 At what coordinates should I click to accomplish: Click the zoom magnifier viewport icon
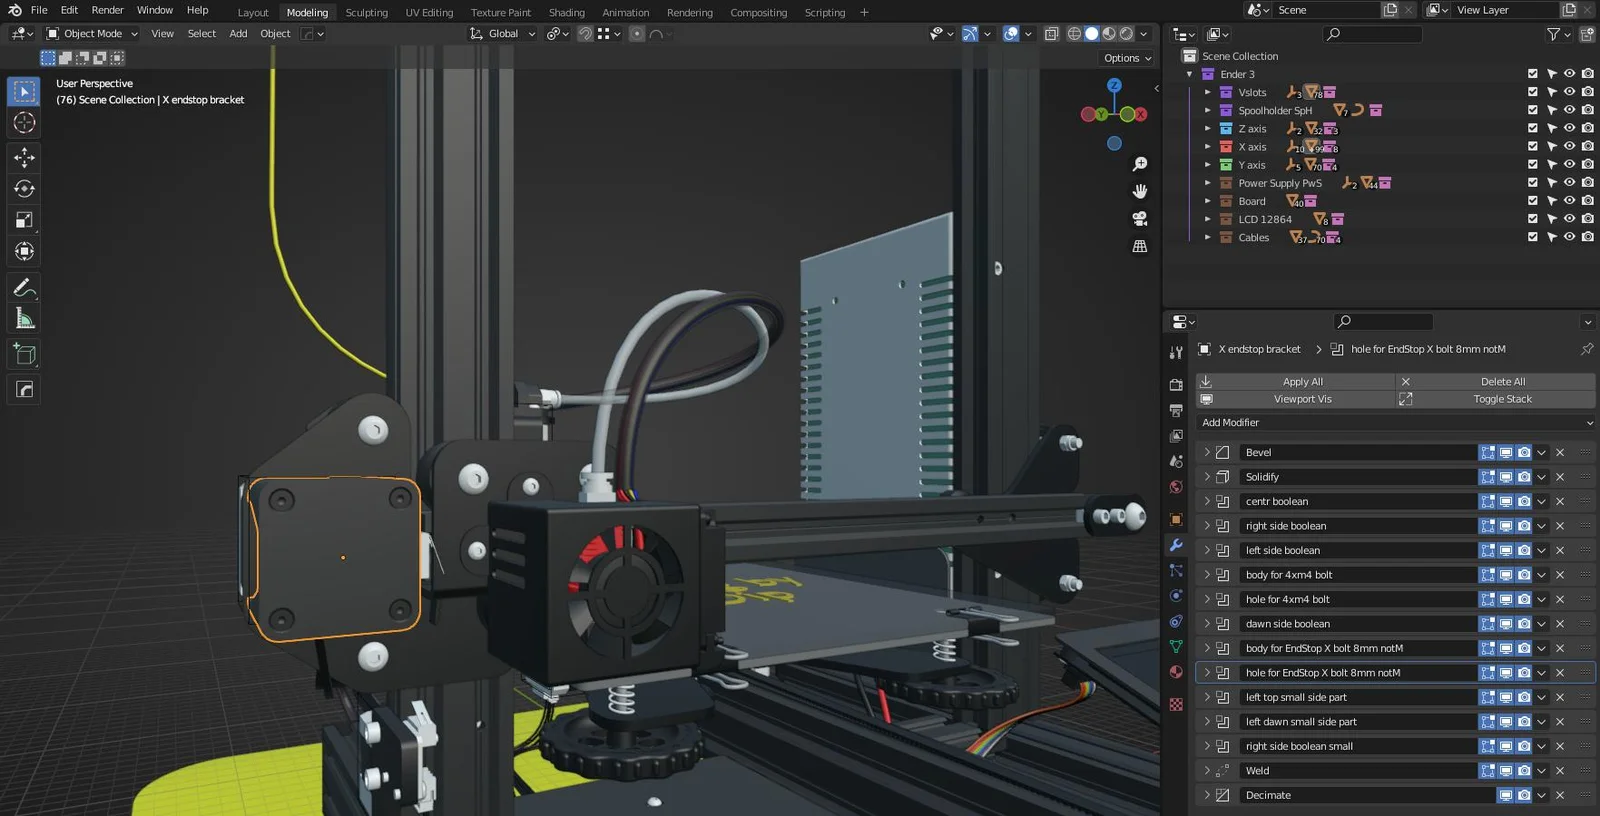pos(1139,164)
